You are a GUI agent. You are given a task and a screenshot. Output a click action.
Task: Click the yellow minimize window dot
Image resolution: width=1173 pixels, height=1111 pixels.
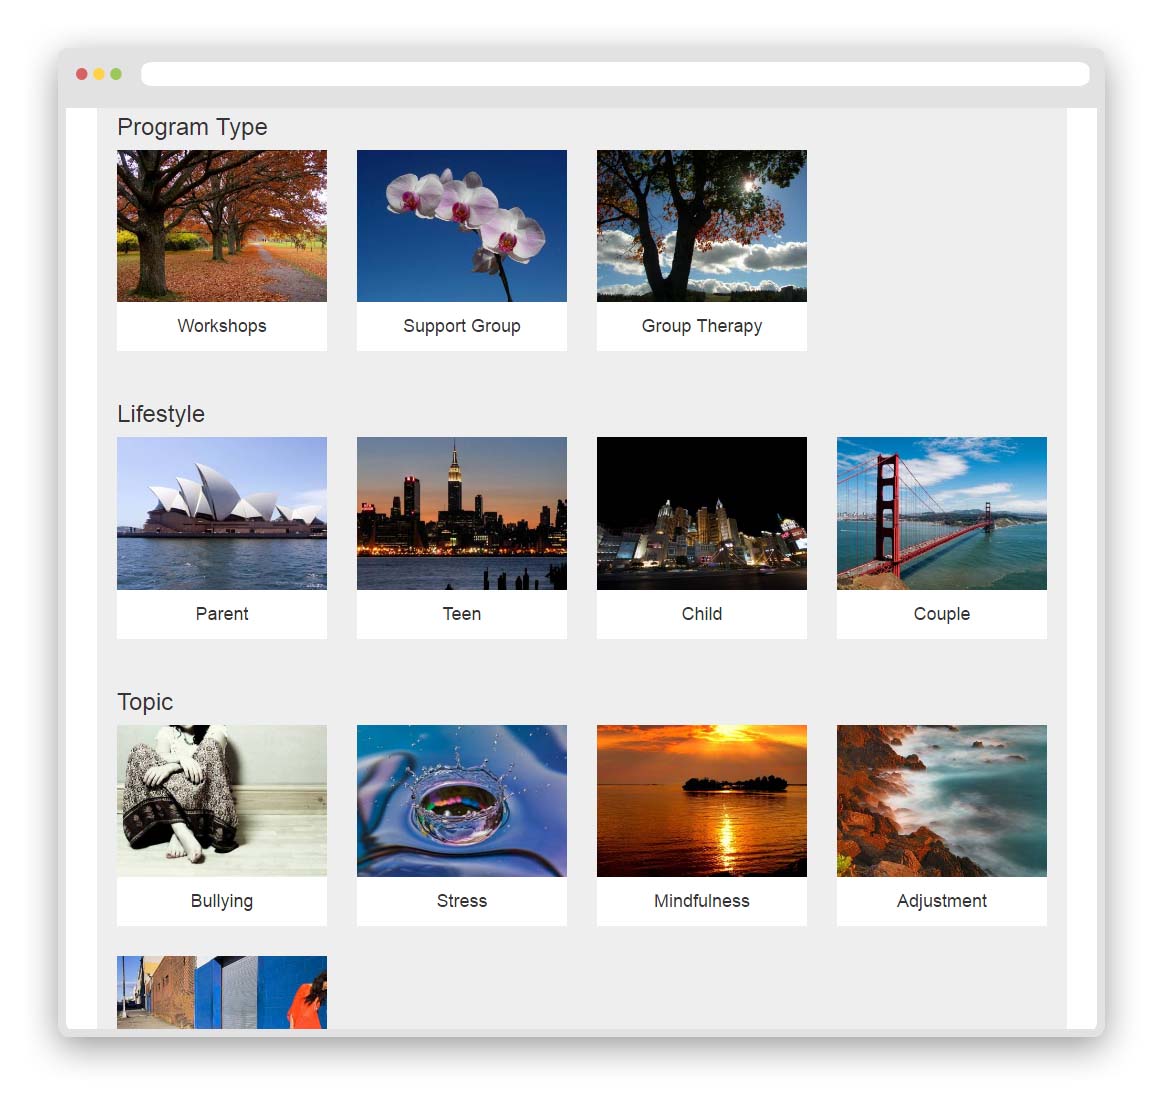click(x=99, y=74)
